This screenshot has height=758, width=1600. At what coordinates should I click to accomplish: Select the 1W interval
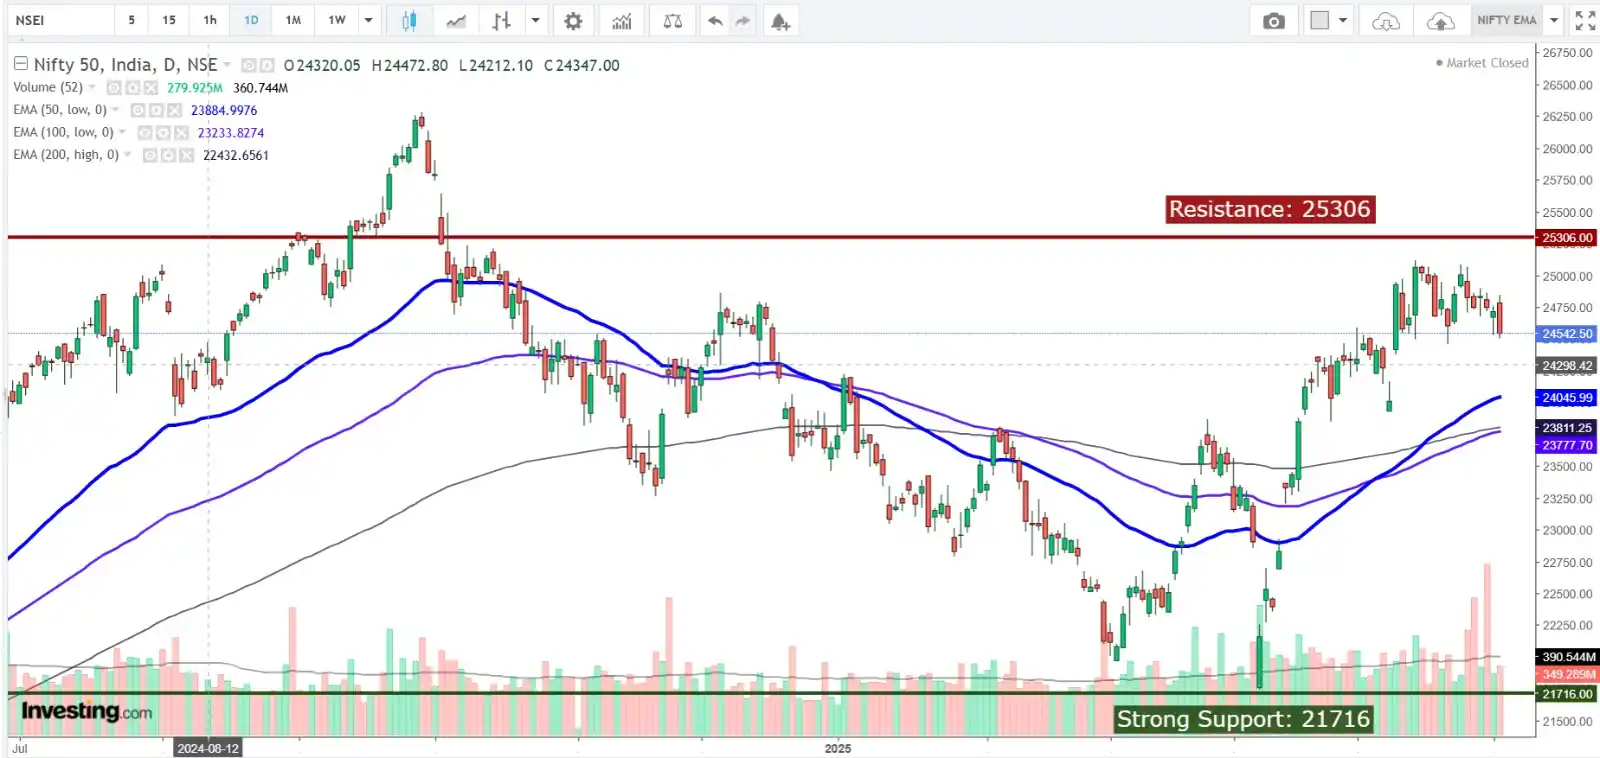(337, 20)
